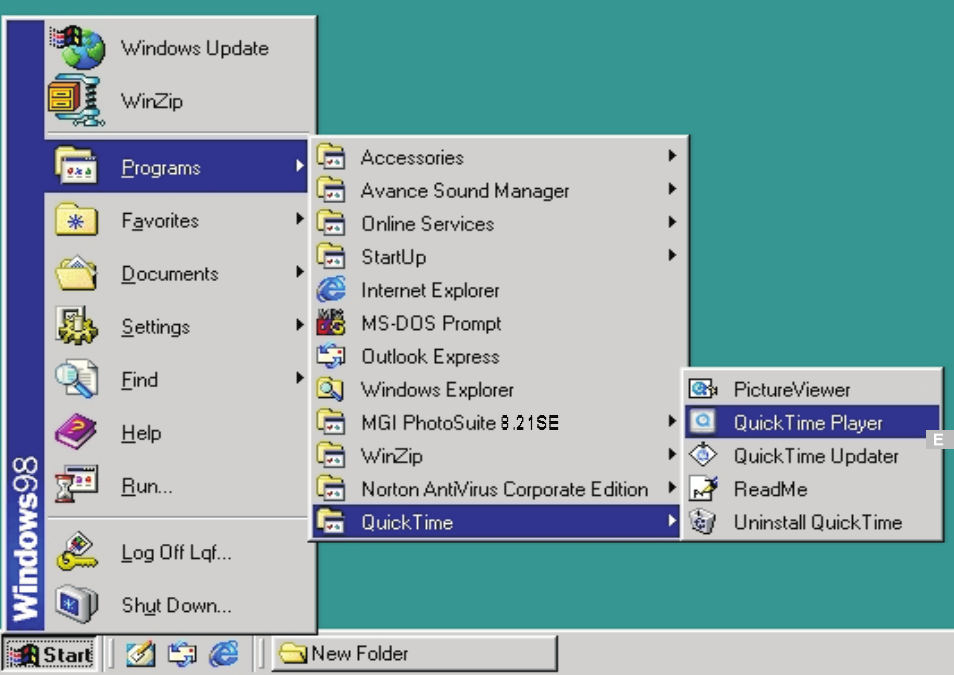Choose Help from the Start menu
The image size is (954, 675).
(176, 432)
